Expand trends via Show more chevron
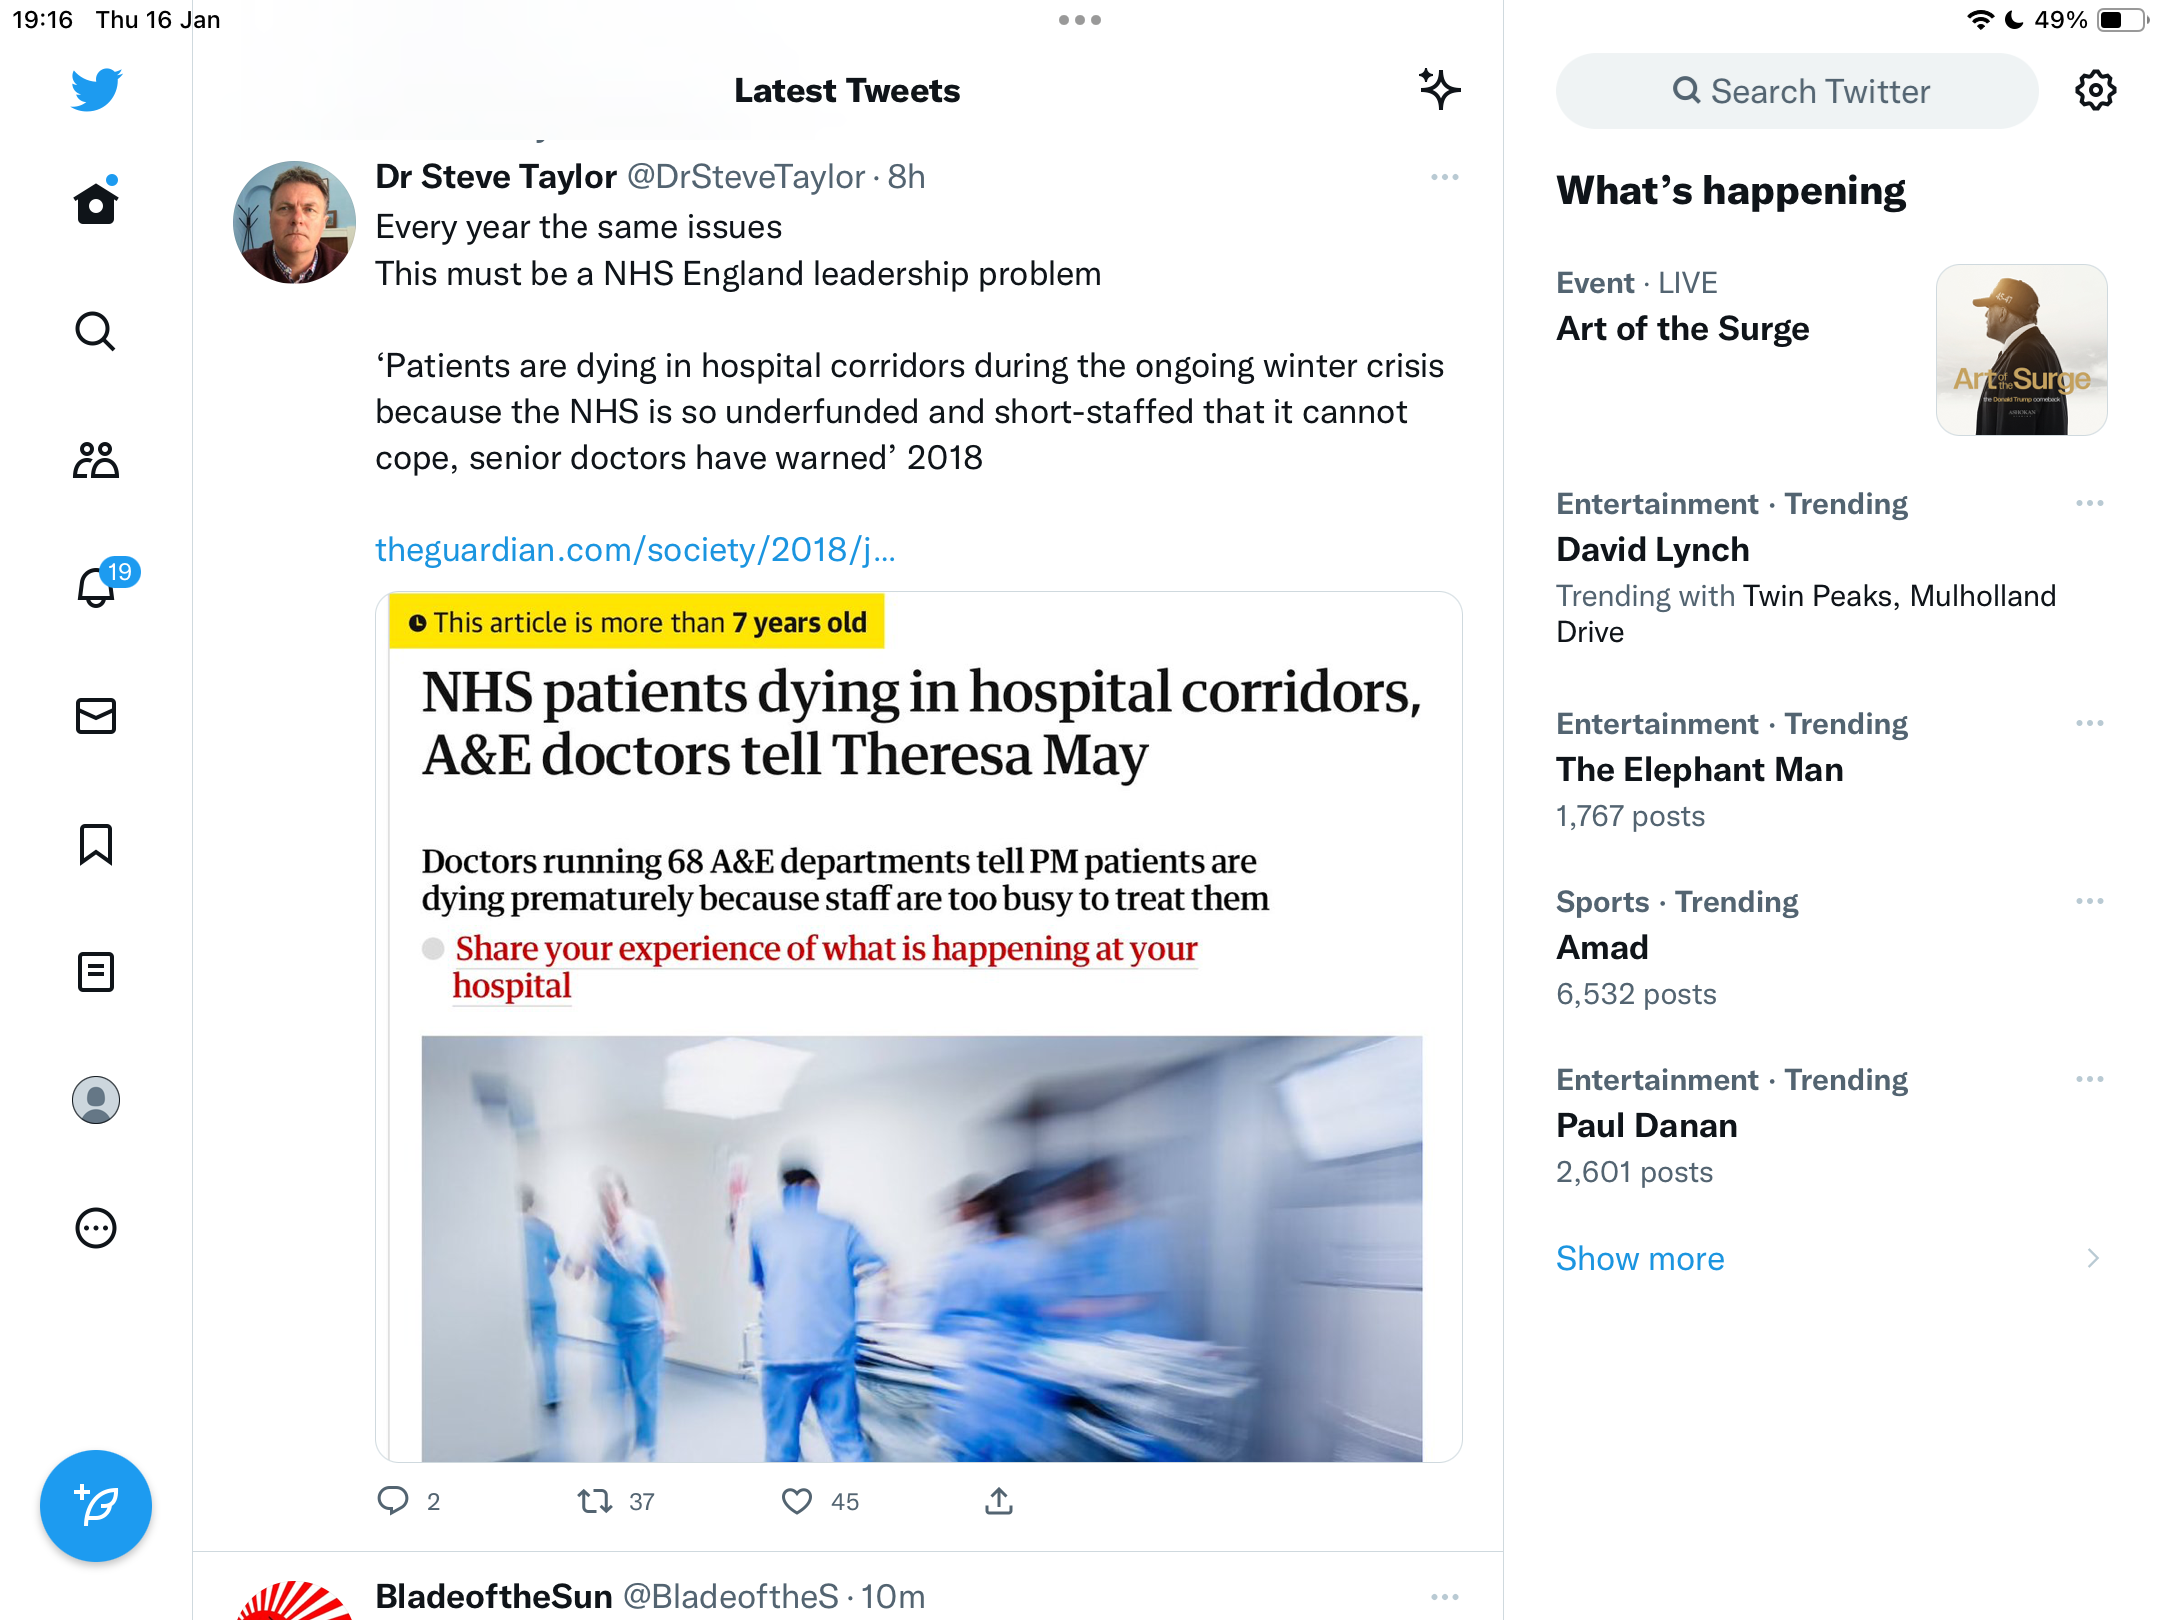The height and width of the screenshot is (1620, 2160). [x=2092, y=1258]
